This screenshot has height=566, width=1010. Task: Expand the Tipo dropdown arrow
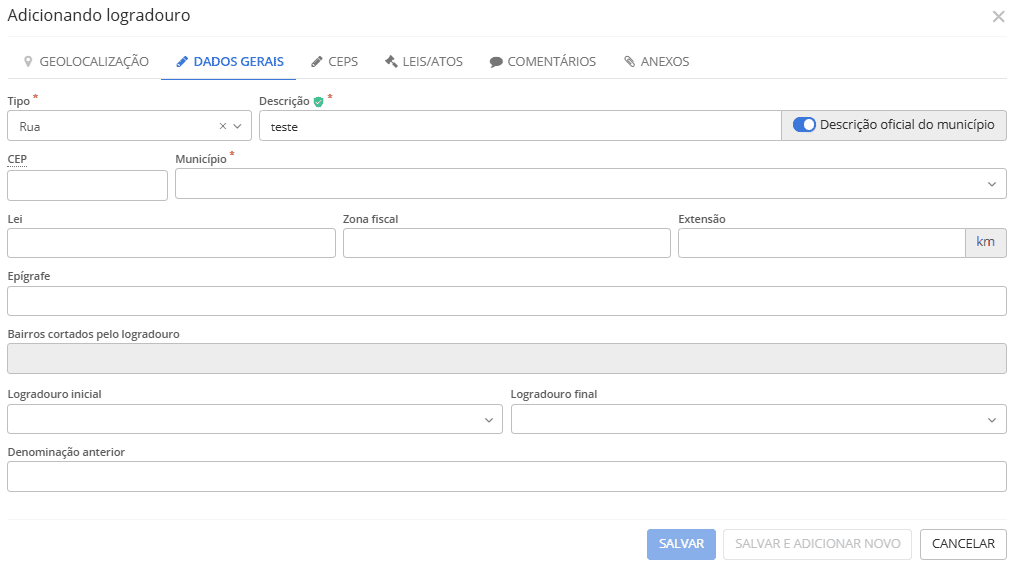[238, 126]
